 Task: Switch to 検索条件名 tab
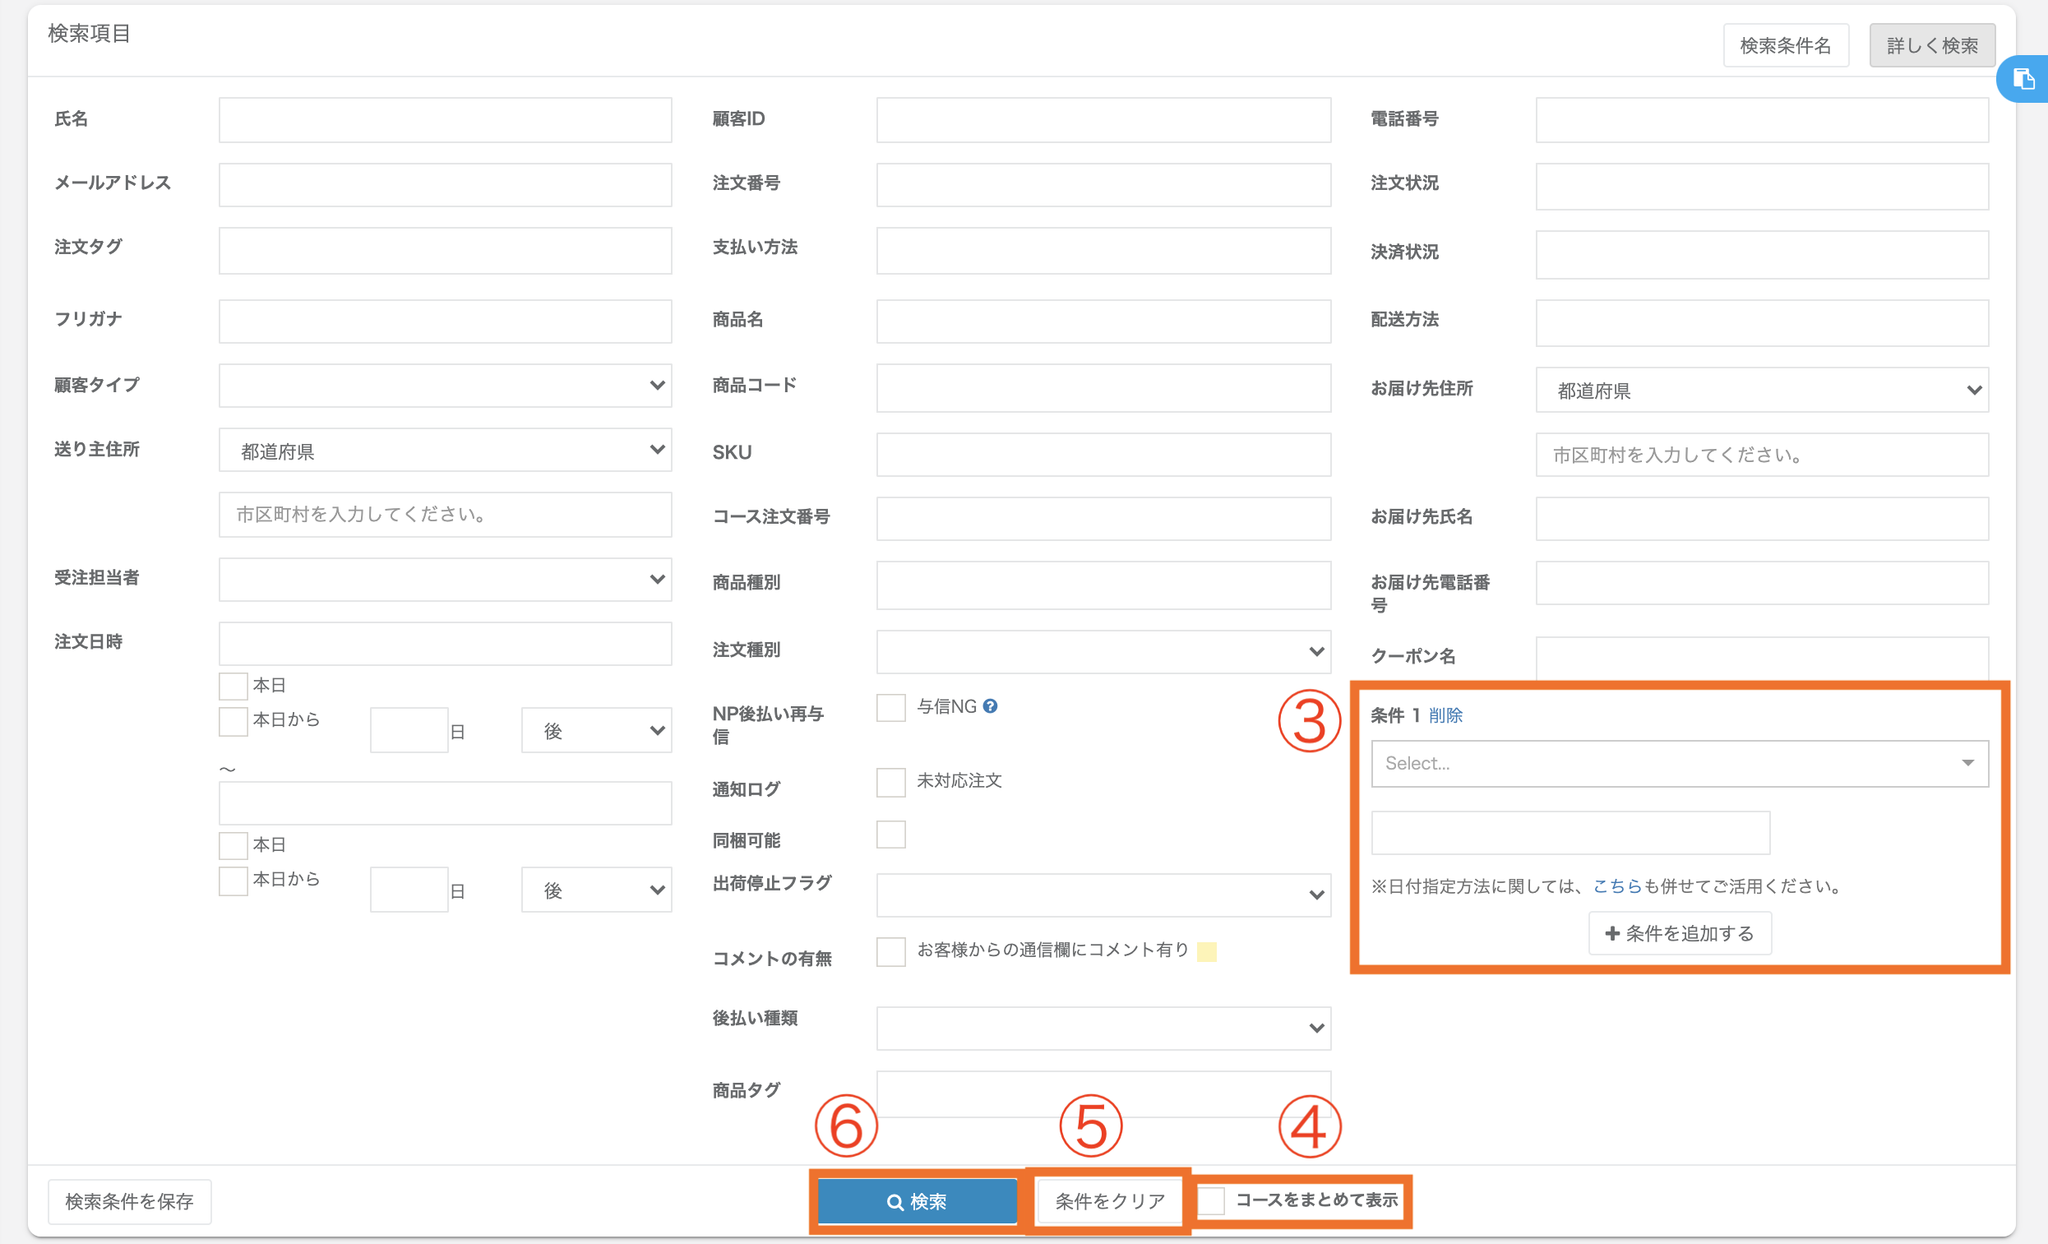coord(1785,46)
